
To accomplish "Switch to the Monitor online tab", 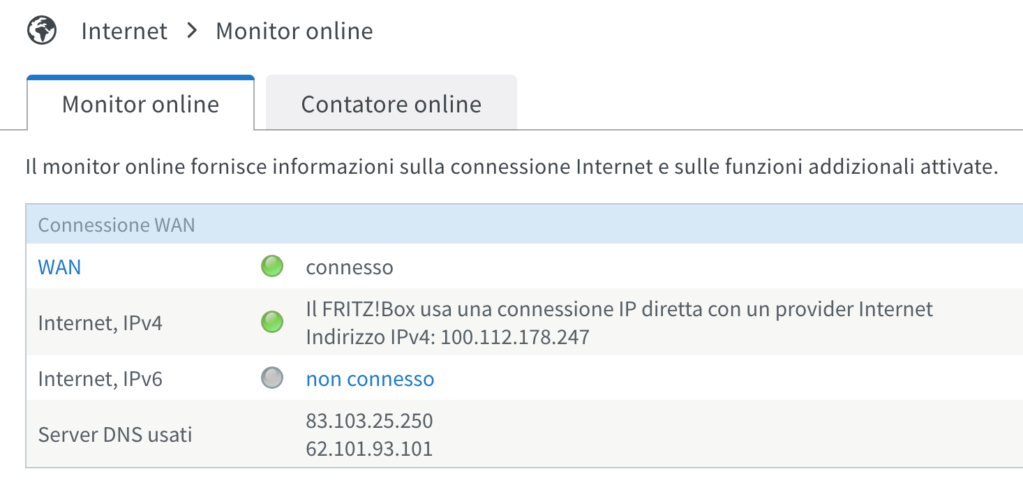I will 140,103.
